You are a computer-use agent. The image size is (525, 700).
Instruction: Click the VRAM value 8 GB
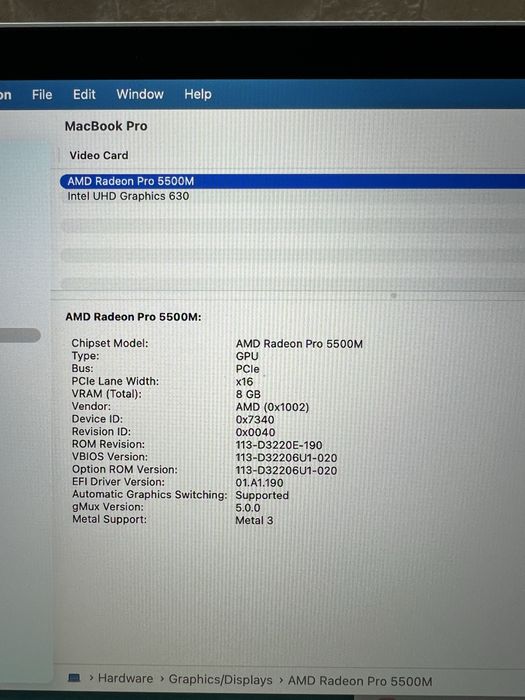point(248,395)
